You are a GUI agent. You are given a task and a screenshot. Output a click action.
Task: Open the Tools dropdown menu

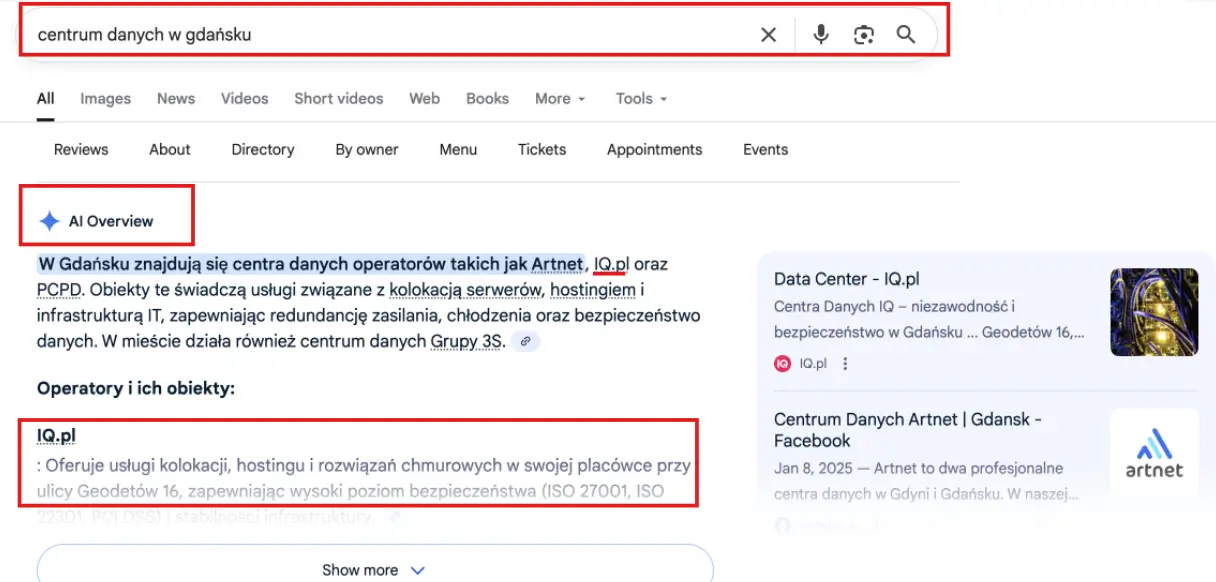(x=641, y=98)
